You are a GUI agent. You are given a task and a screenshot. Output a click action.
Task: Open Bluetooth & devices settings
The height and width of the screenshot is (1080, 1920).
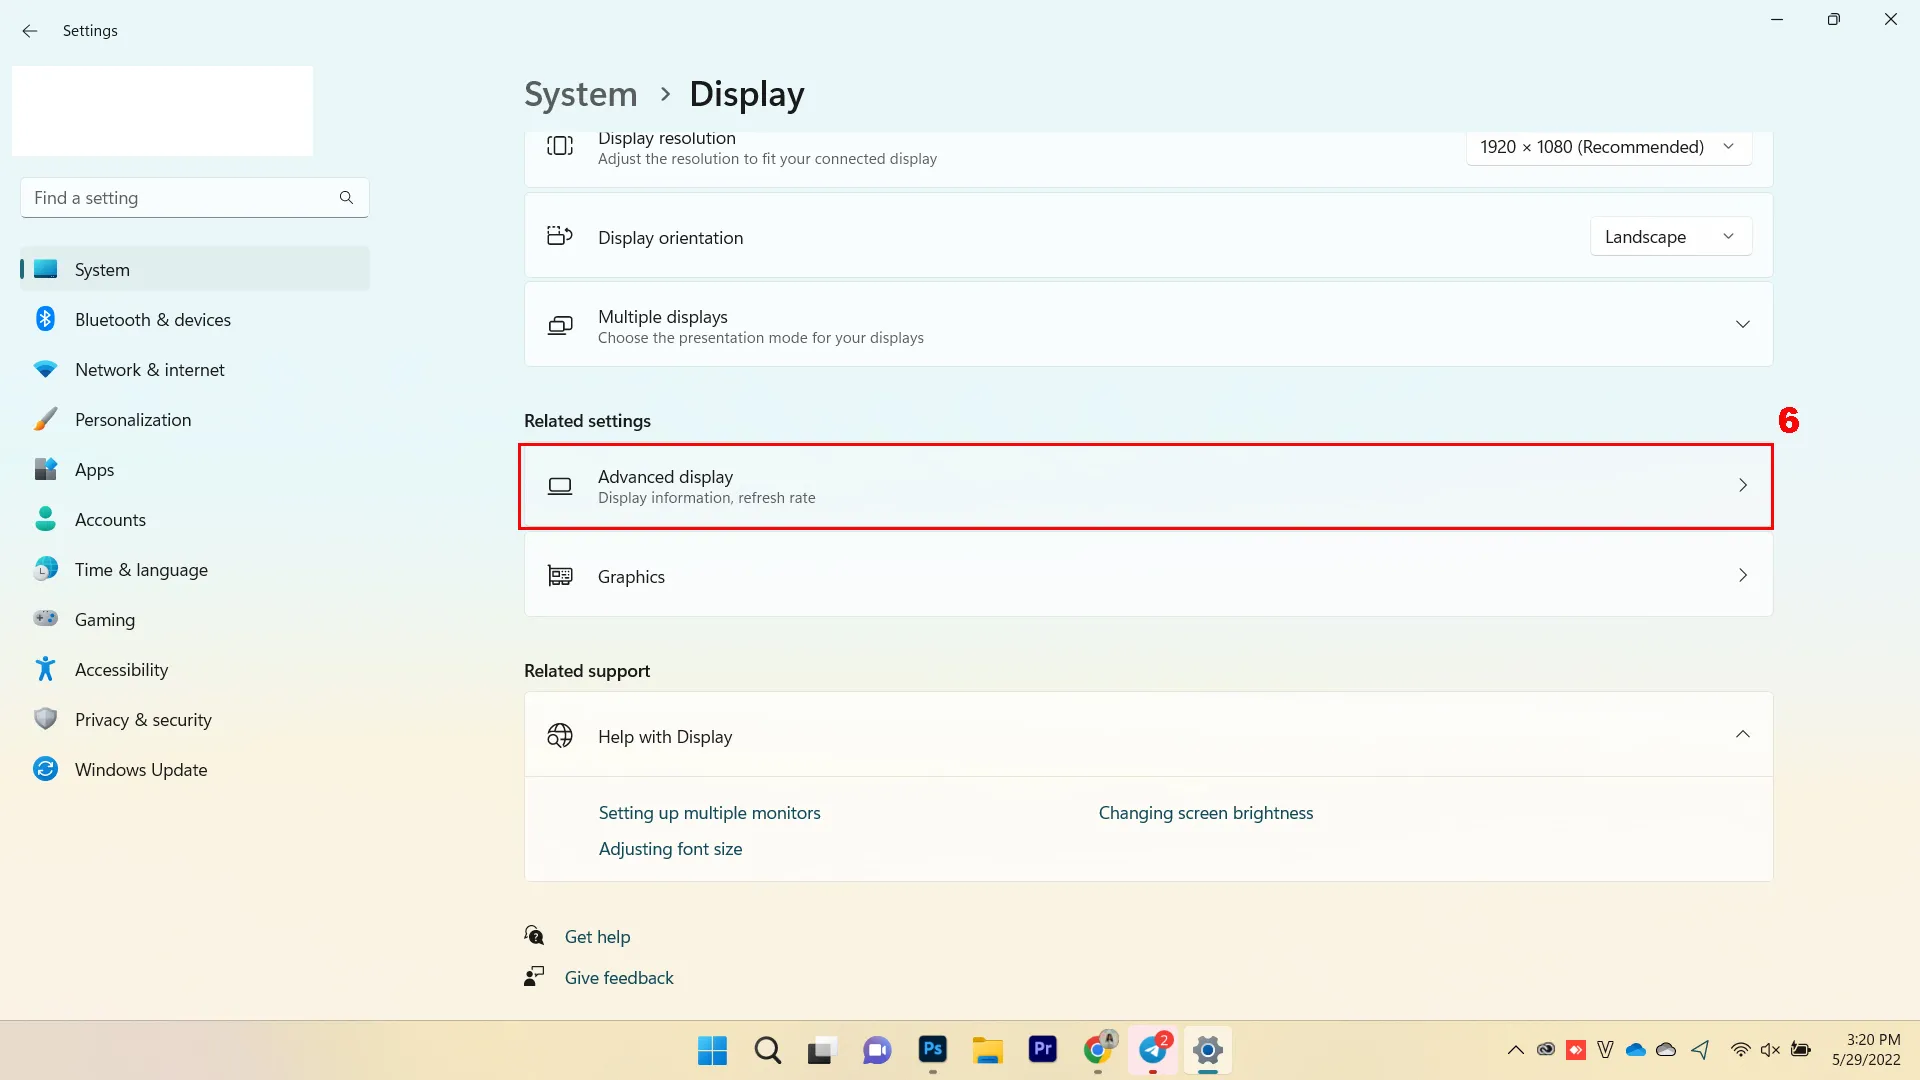pyautogui.click(x=152, y=320)
